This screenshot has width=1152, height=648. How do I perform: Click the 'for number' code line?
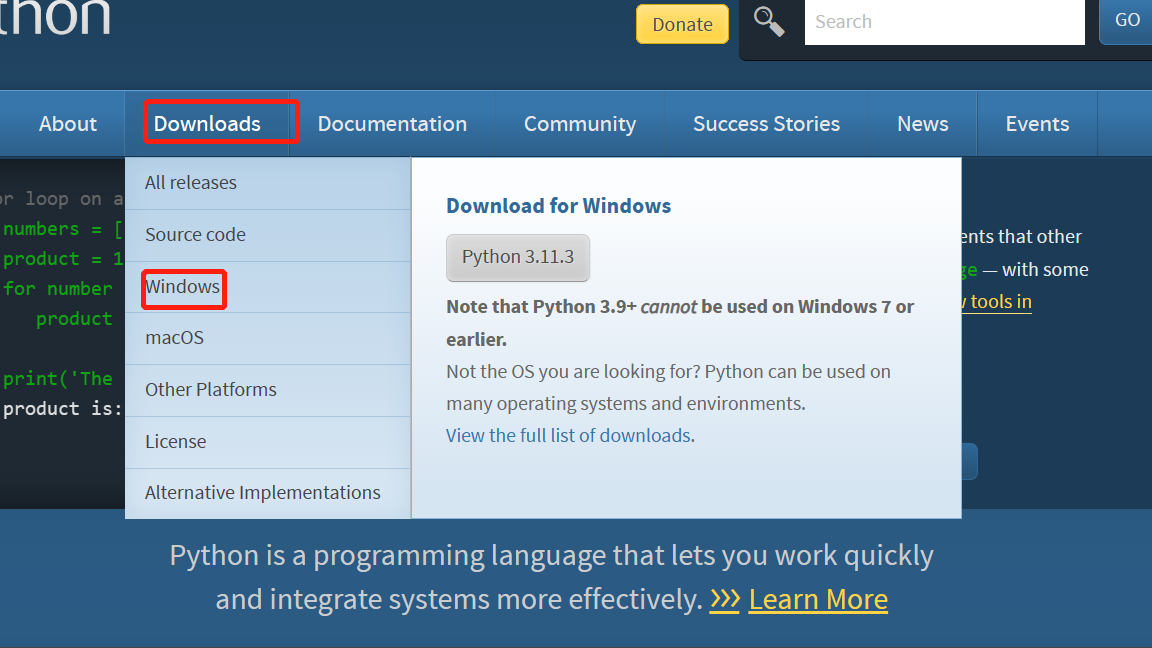(58, 289)
